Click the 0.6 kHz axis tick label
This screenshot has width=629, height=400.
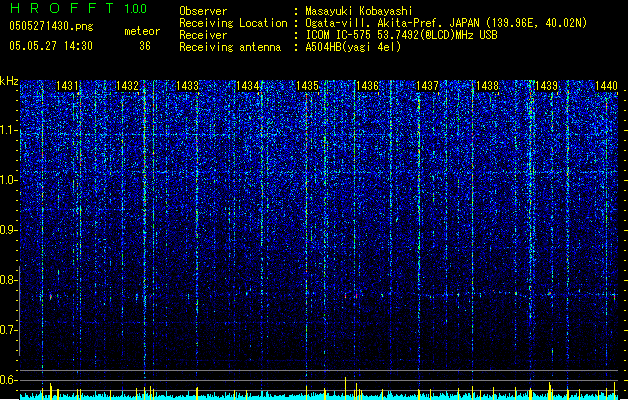[x=9, y=380]
